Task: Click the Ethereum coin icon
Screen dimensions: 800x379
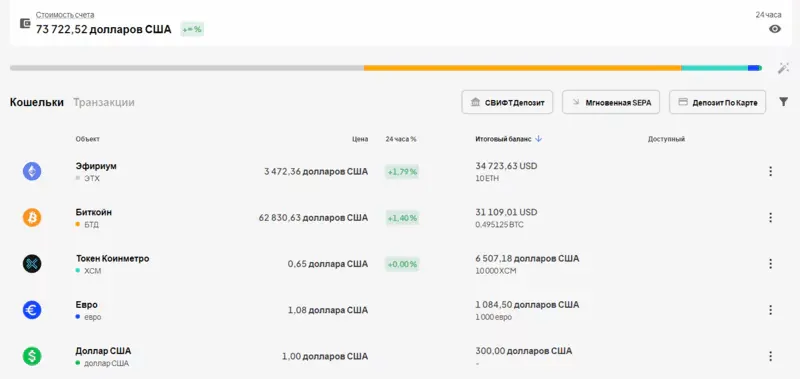Action: [32, 171]
